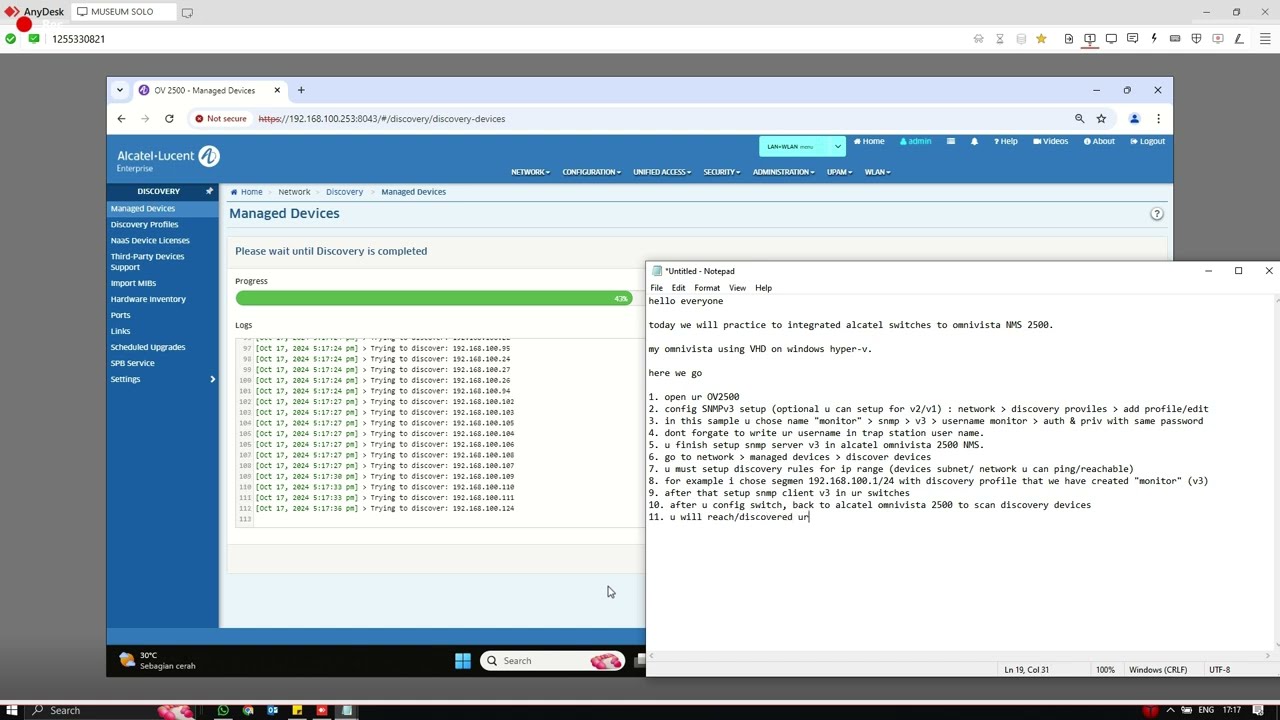Open NaaS Device Licenses in sidebar
The height and width of the screenshot is (720, 1280).
click(150, 240)
